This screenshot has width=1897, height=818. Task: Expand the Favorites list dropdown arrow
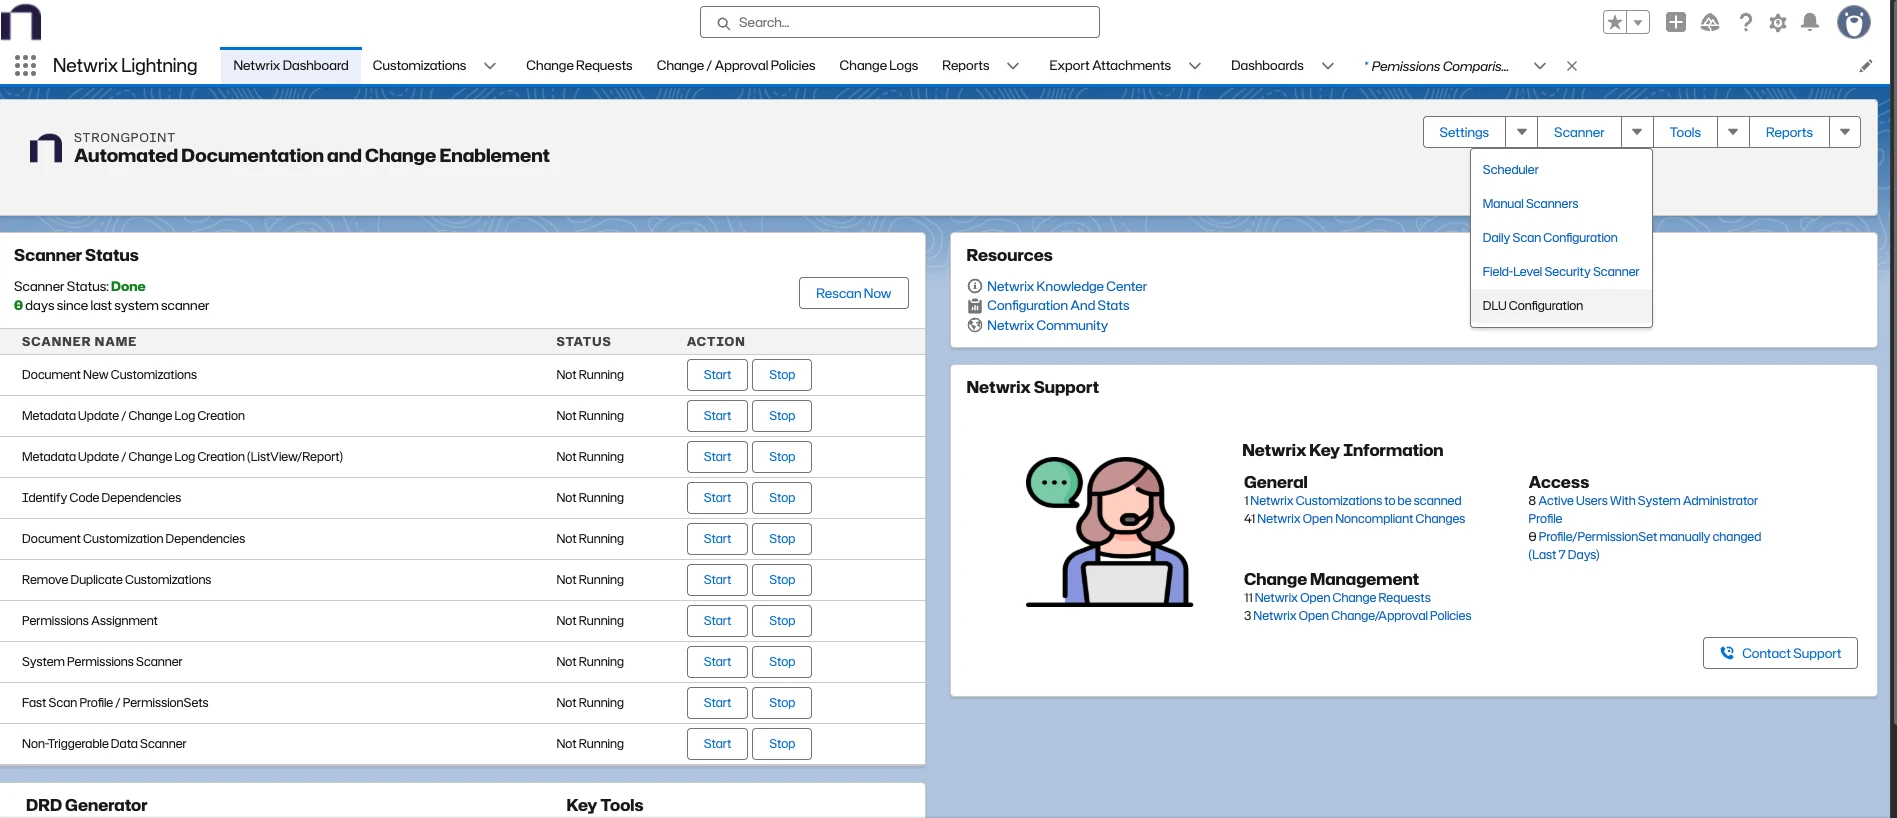coord(1638,22)
